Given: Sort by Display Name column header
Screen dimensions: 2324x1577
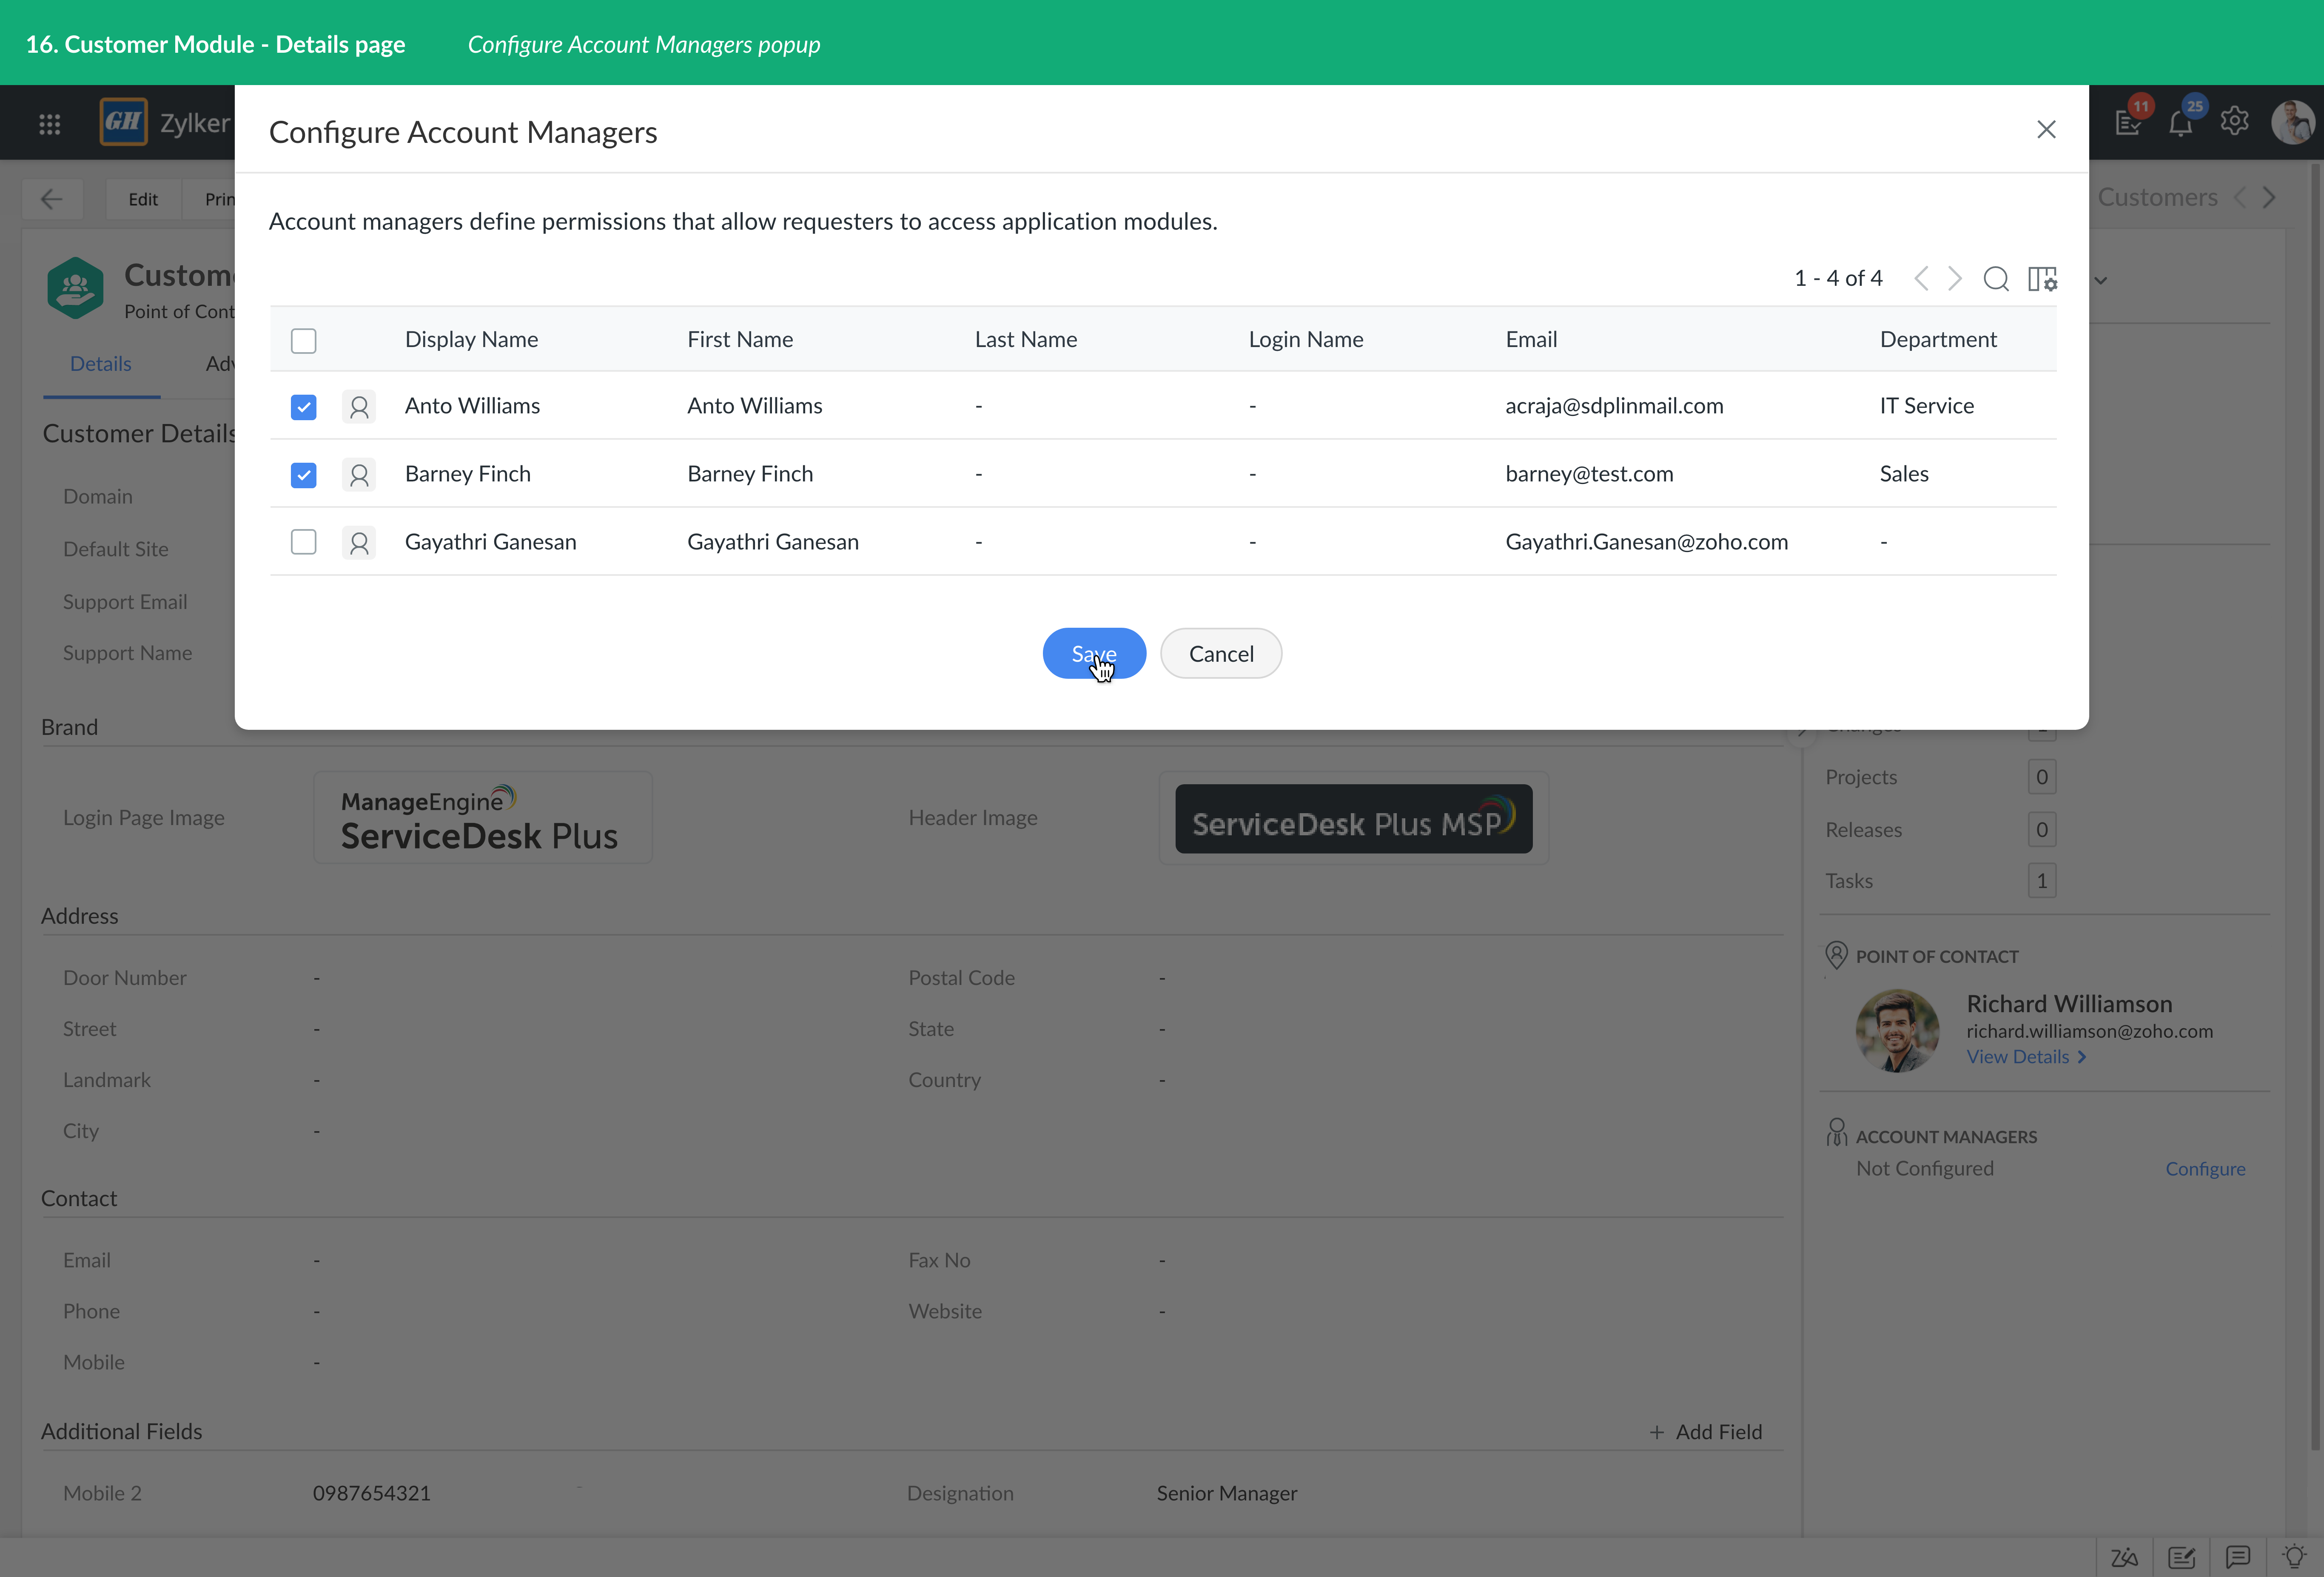Looking at the screenshot, I should coord(471,339).
